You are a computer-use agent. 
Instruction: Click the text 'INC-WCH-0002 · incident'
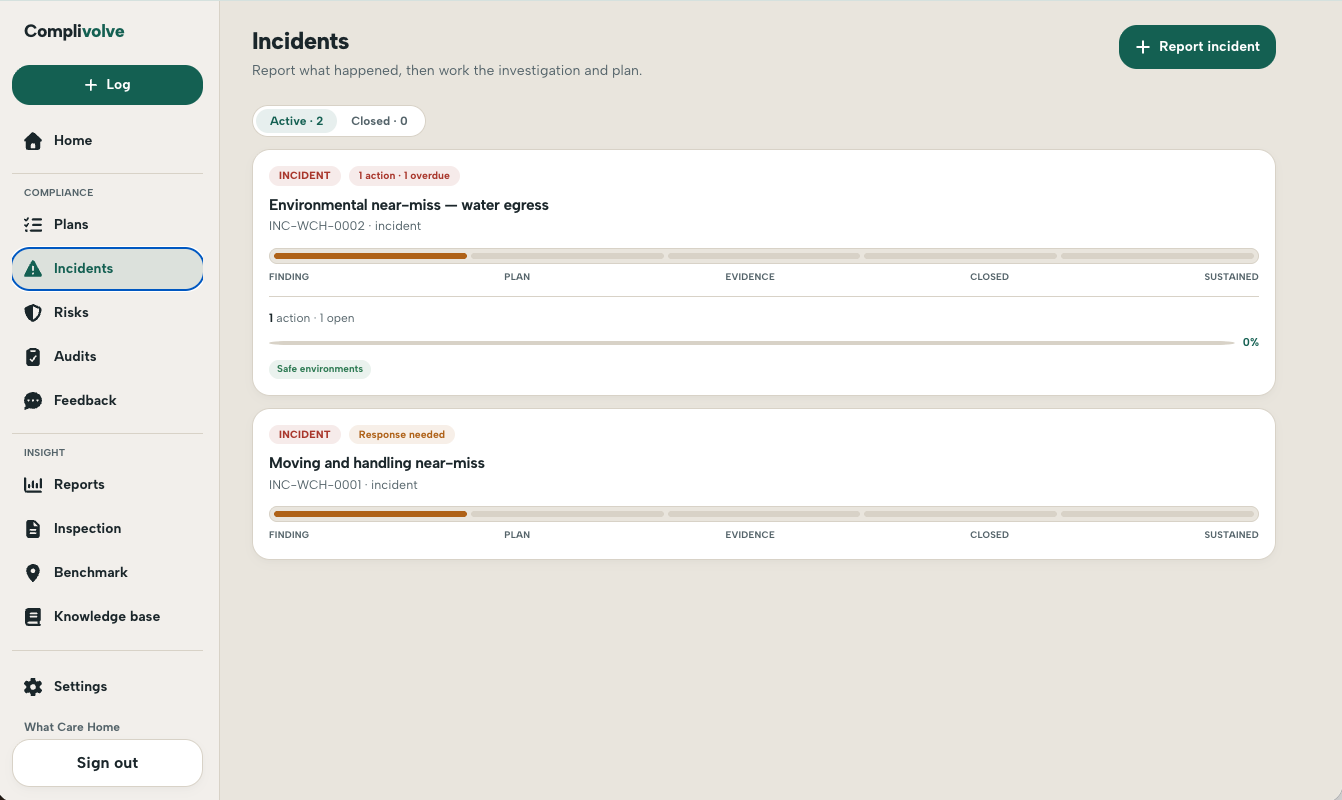point(345,227)
